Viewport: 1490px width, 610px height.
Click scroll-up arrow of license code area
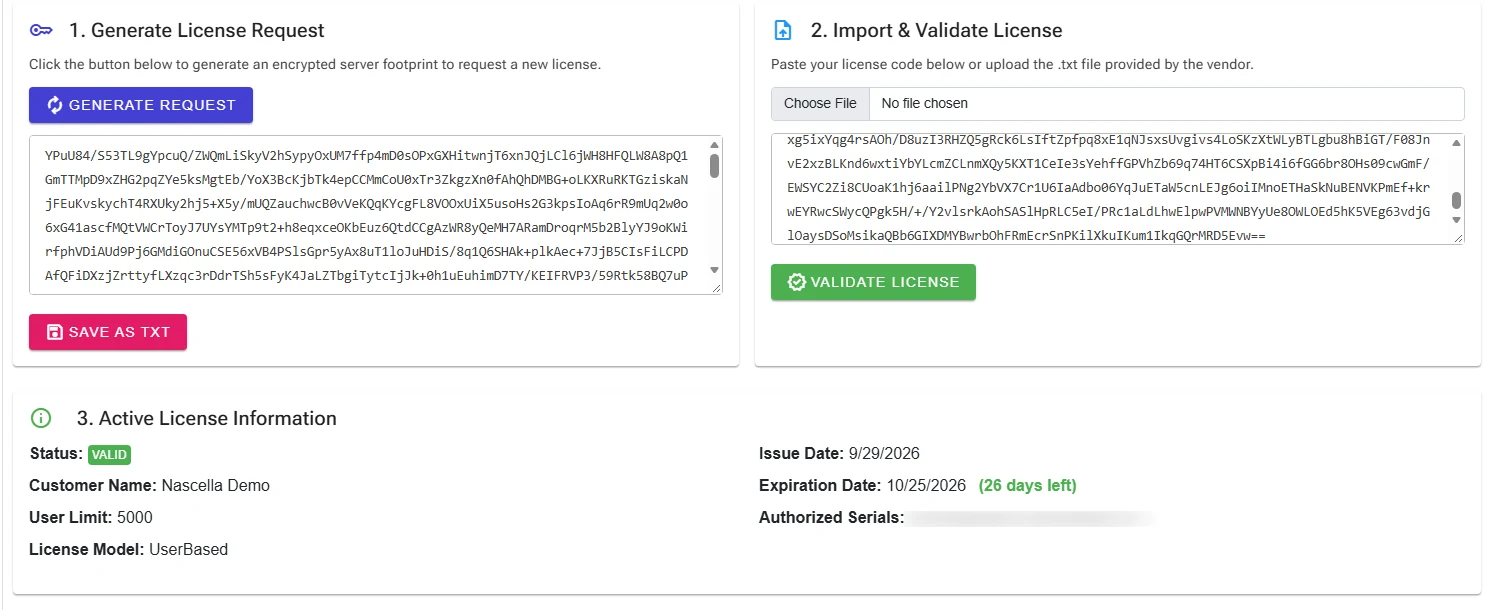pyautogui.click(x=1456, y=142)
